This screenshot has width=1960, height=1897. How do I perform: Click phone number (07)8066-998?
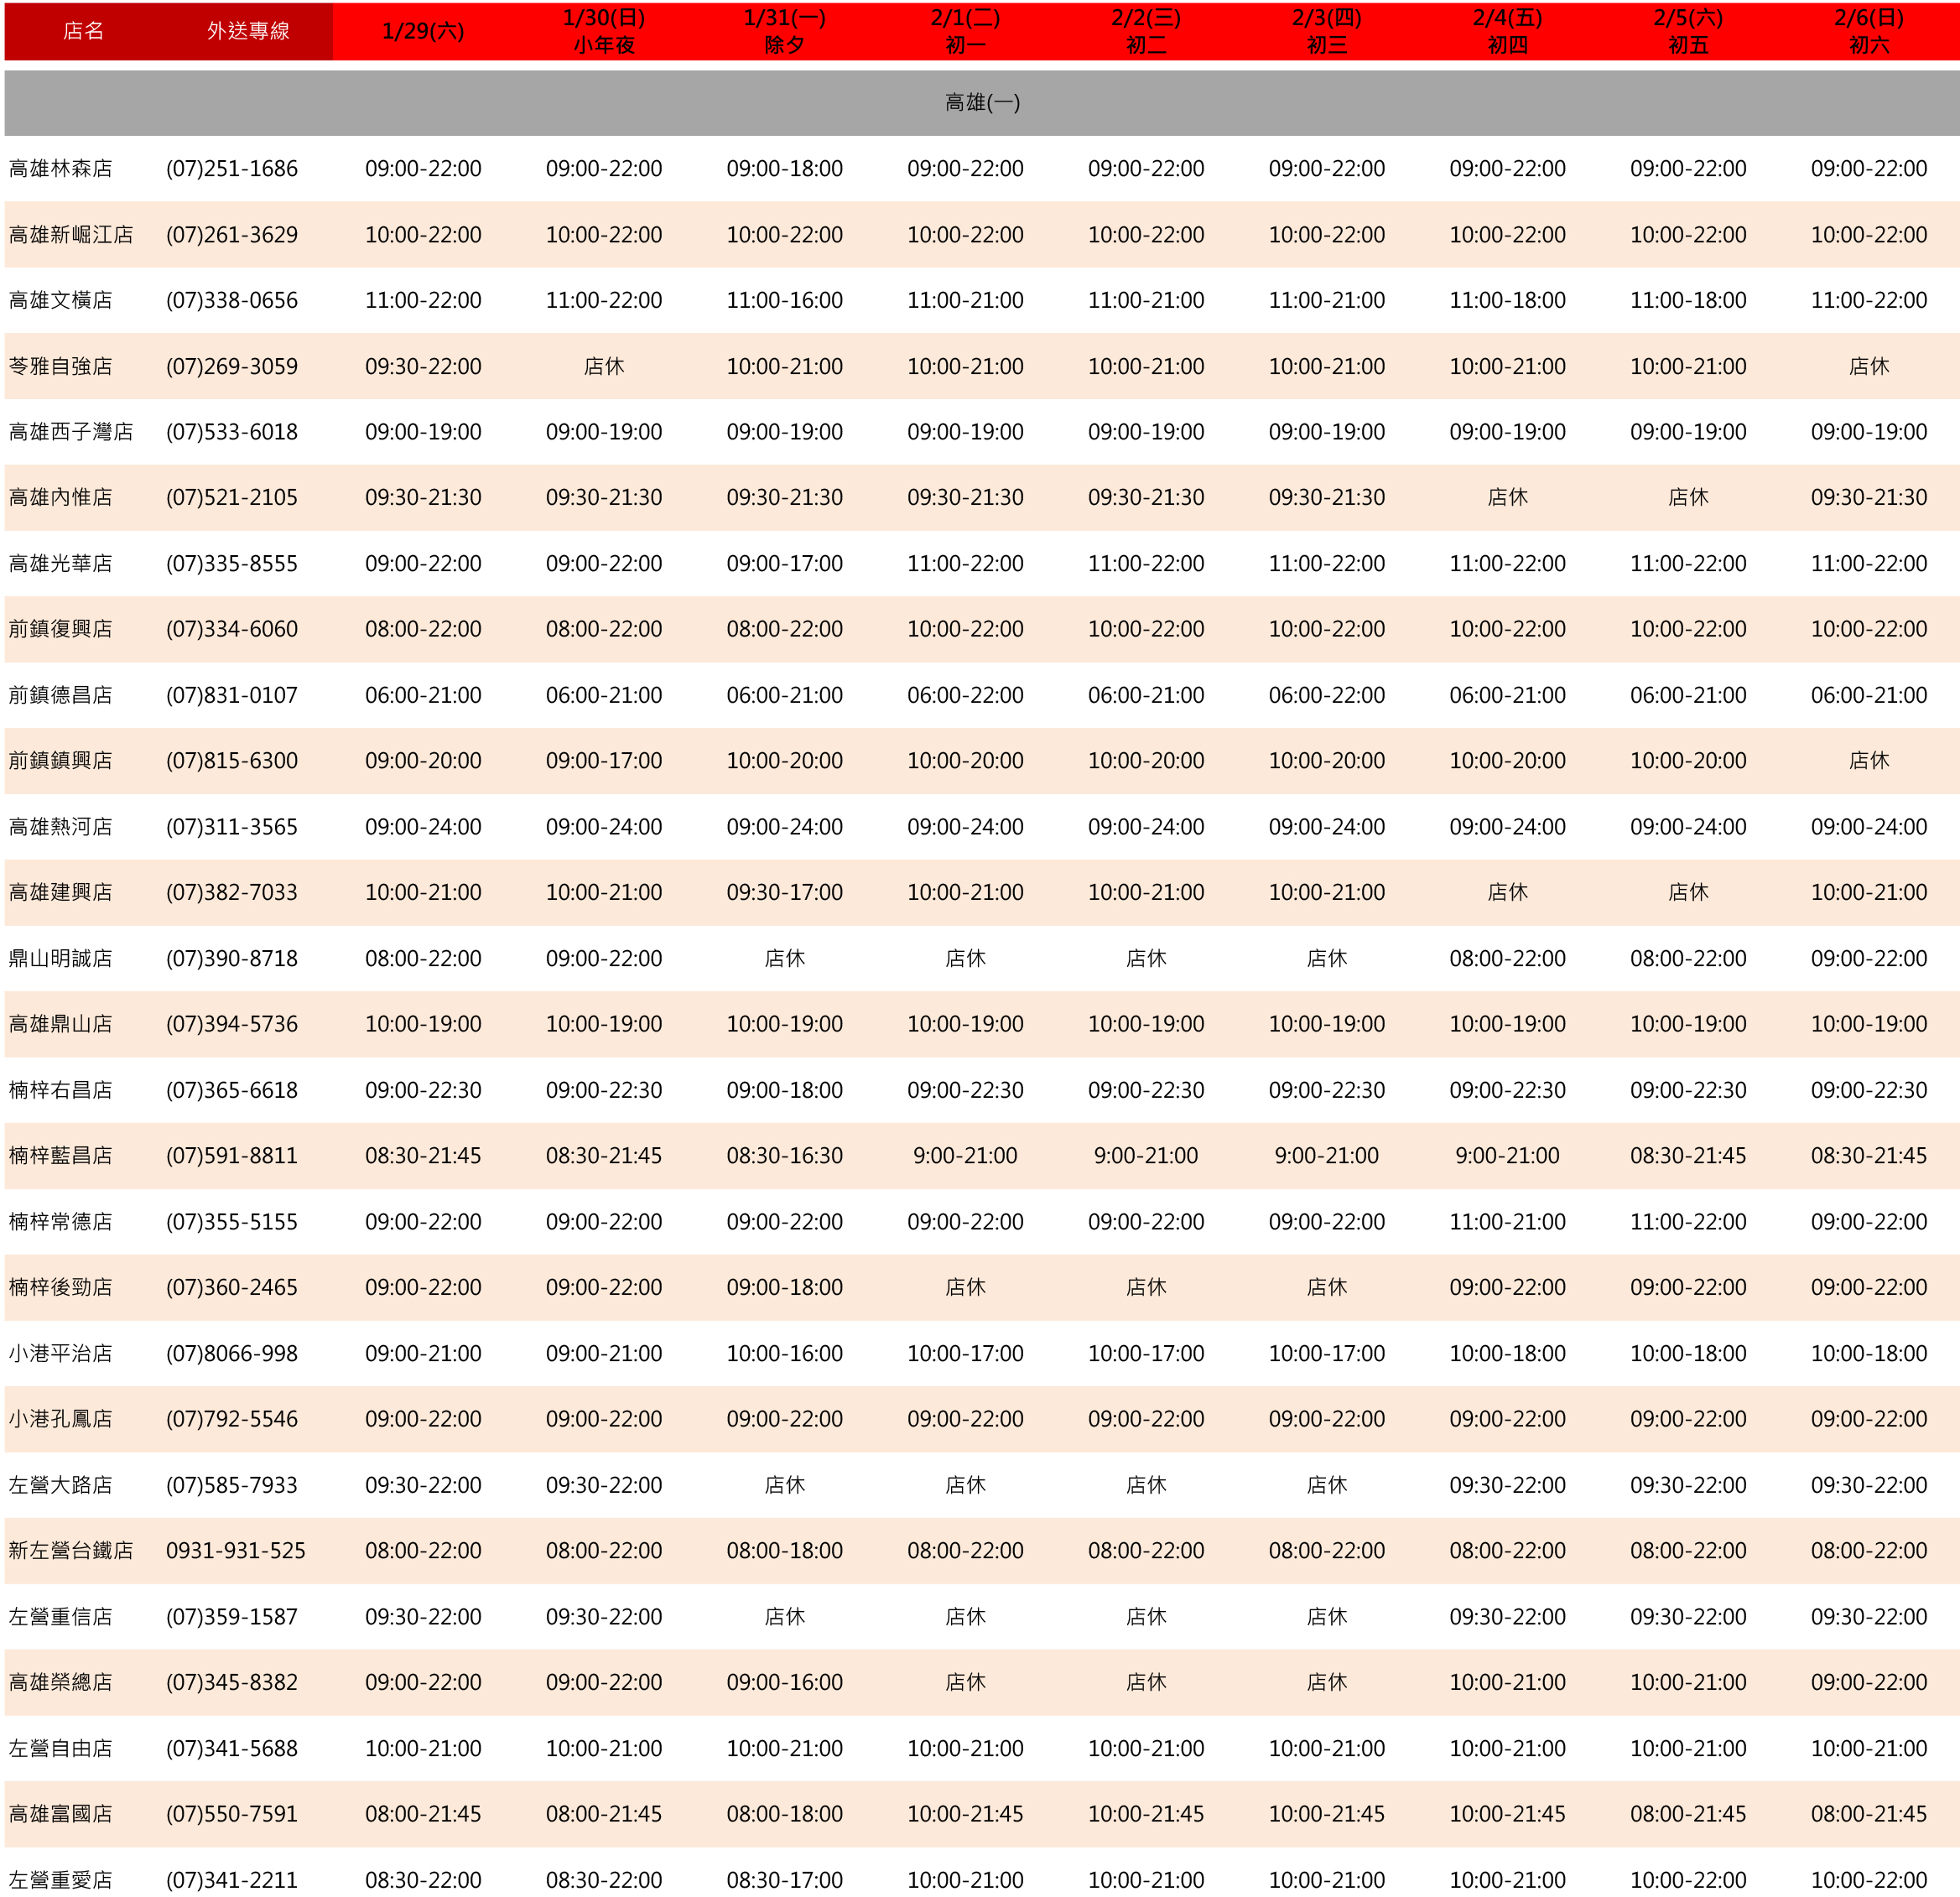tap(232, 1353)
